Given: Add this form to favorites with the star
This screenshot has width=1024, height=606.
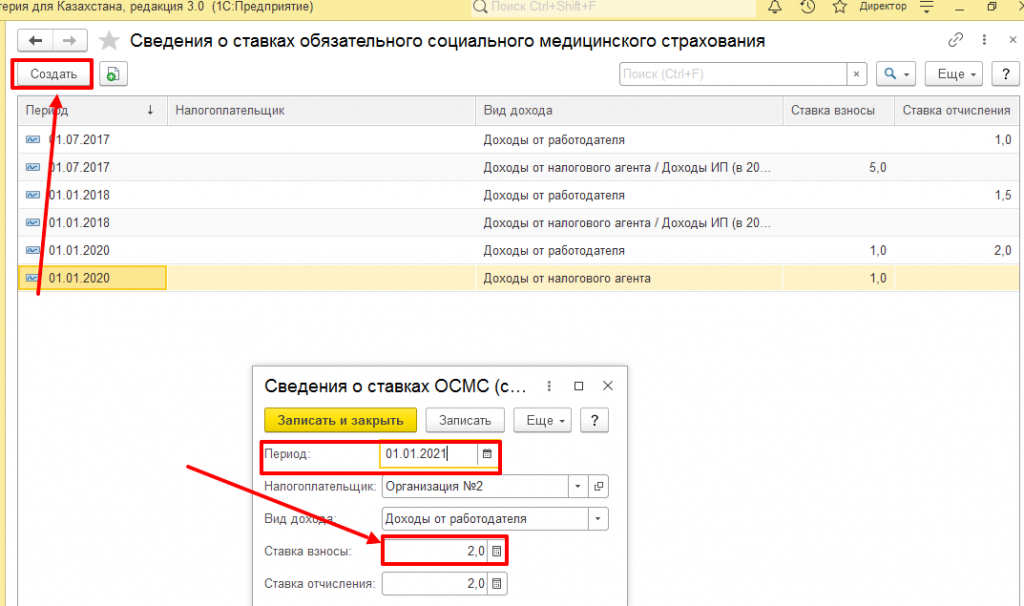Looking at the screenshot, I should [x=110, y=41].
